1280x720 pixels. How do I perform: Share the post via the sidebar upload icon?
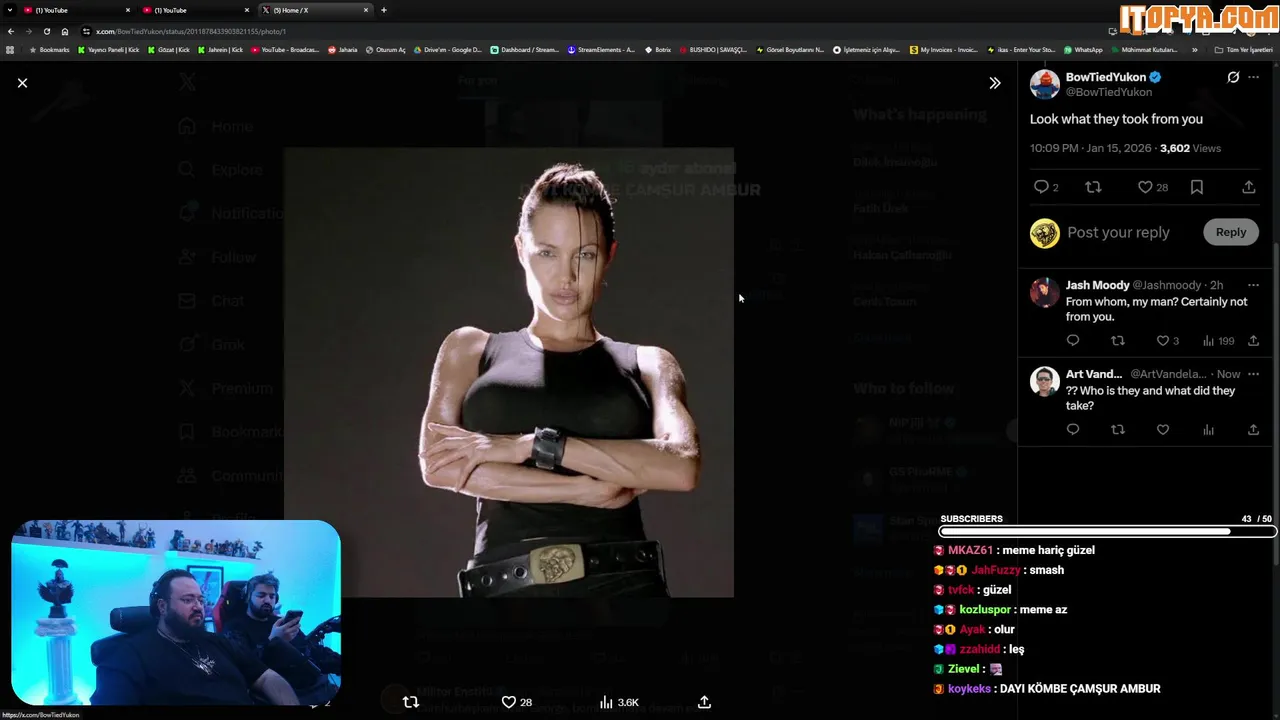1248,187
